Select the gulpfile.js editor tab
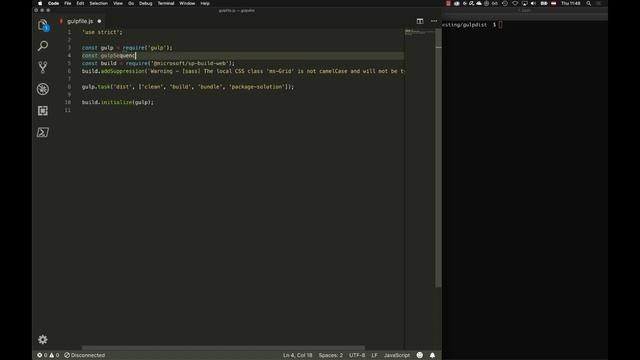The height and width of the screenshot is (360, 640). pyautogui.click(x=80, y=21)
